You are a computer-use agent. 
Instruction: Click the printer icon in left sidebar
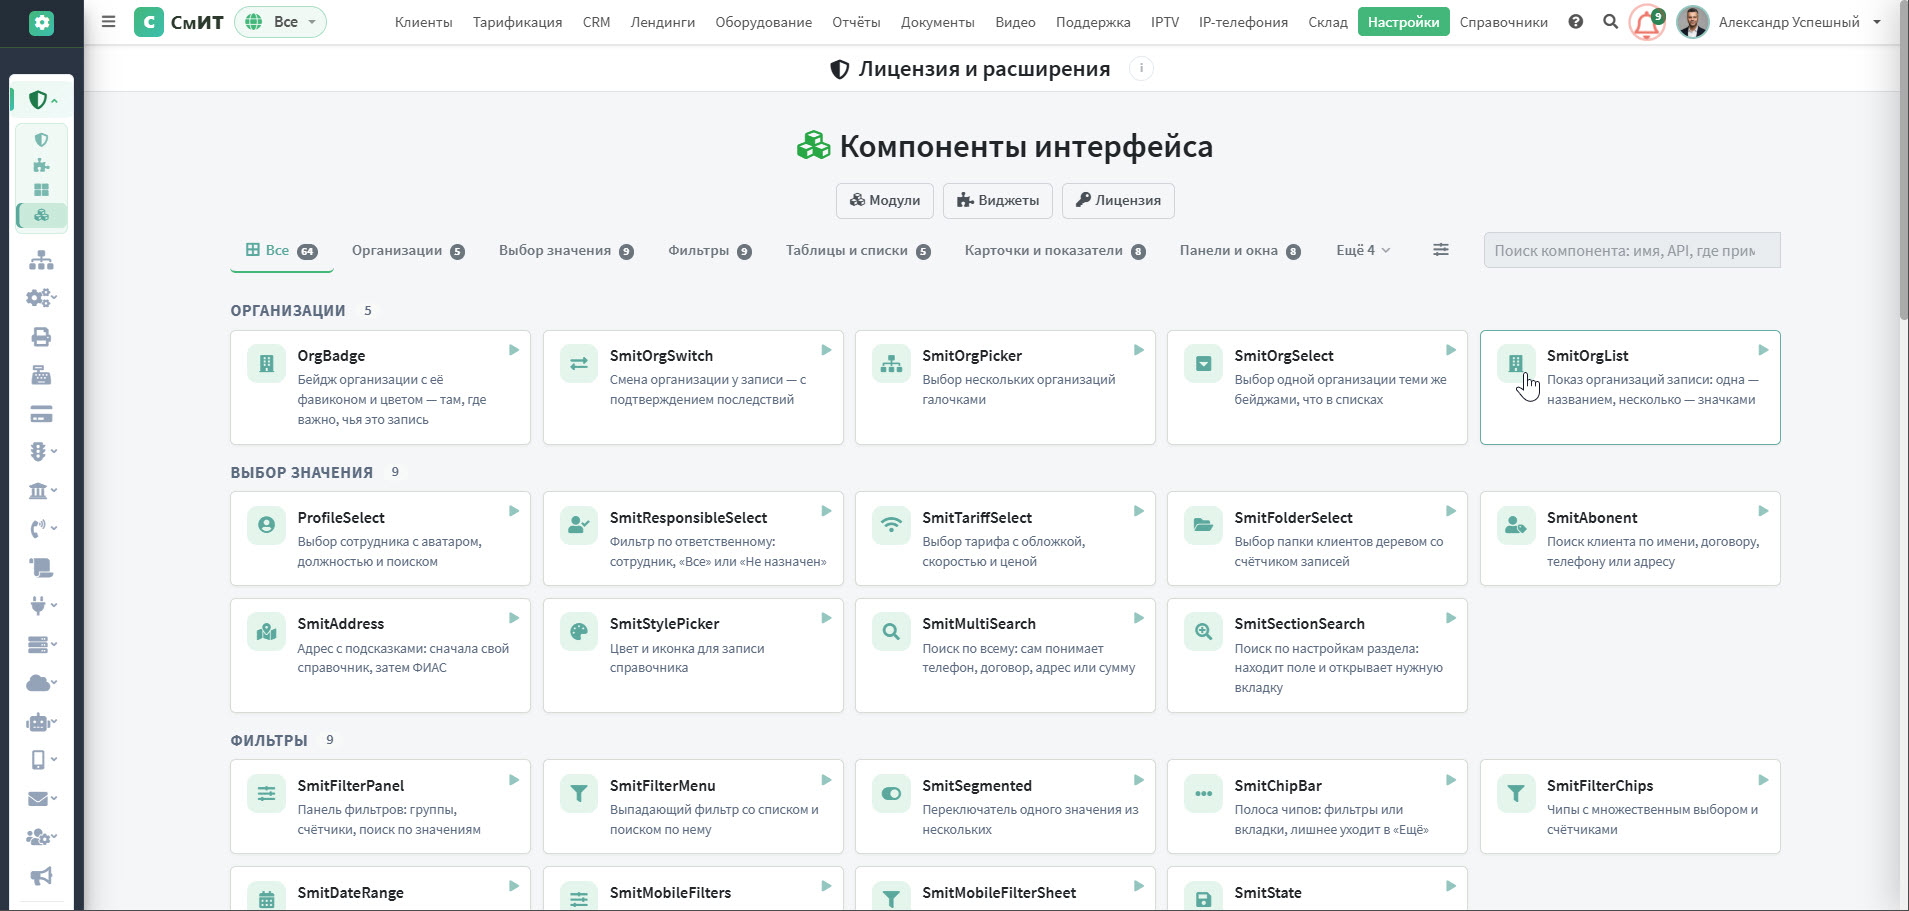(x=41, y=337)
